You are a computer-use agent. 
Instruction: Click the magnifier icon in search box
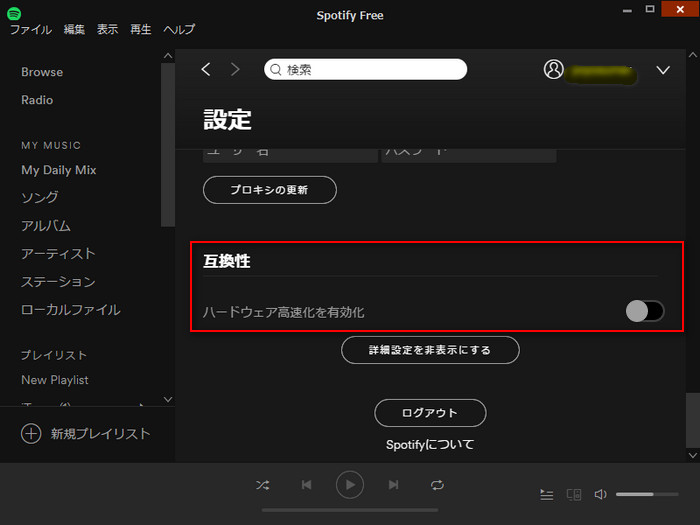click(x=275, y=70)
